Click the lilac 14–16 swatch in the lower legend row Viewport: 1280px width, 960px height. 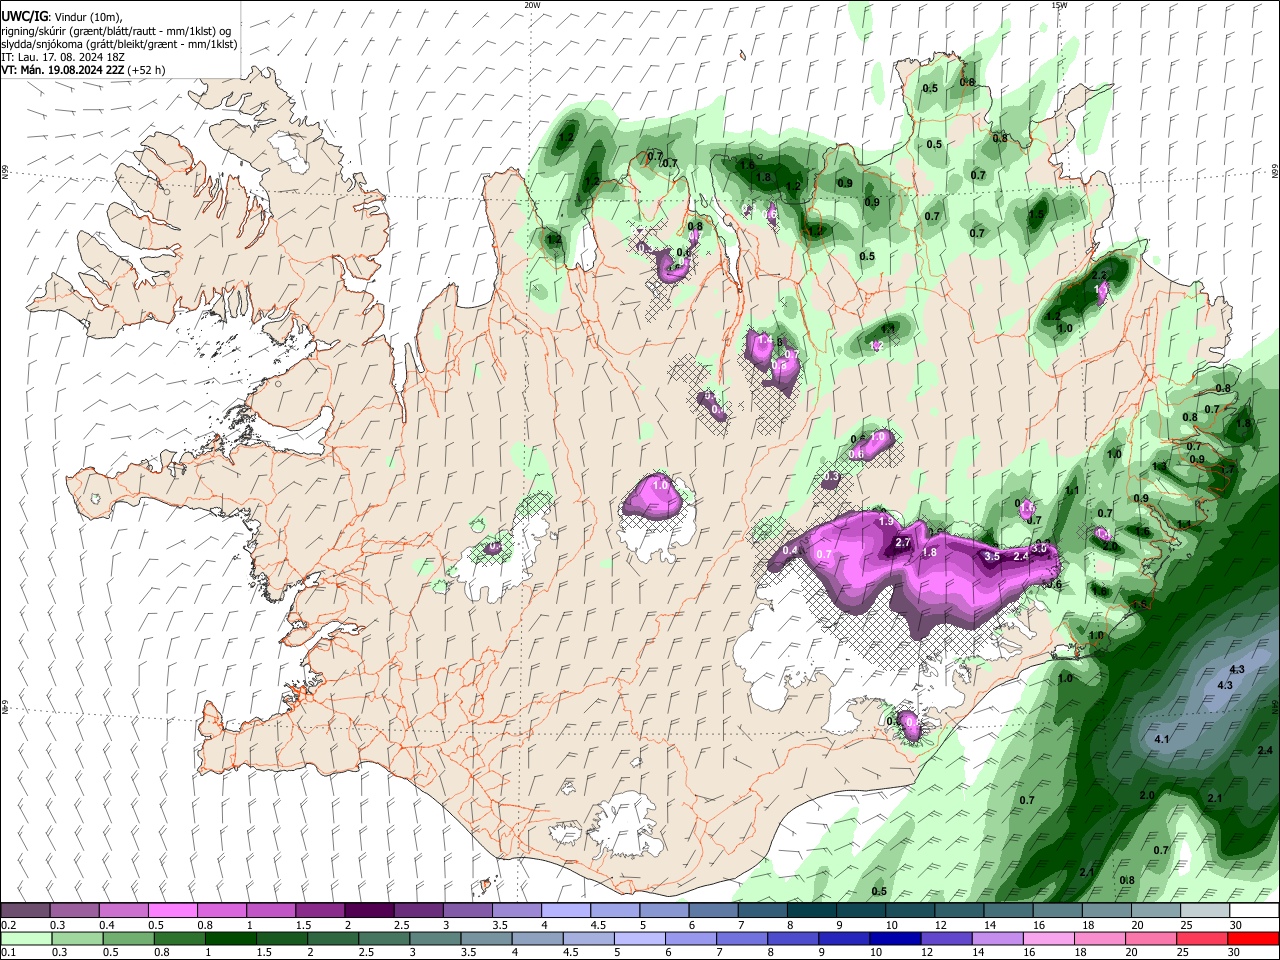tap(999, 938)
